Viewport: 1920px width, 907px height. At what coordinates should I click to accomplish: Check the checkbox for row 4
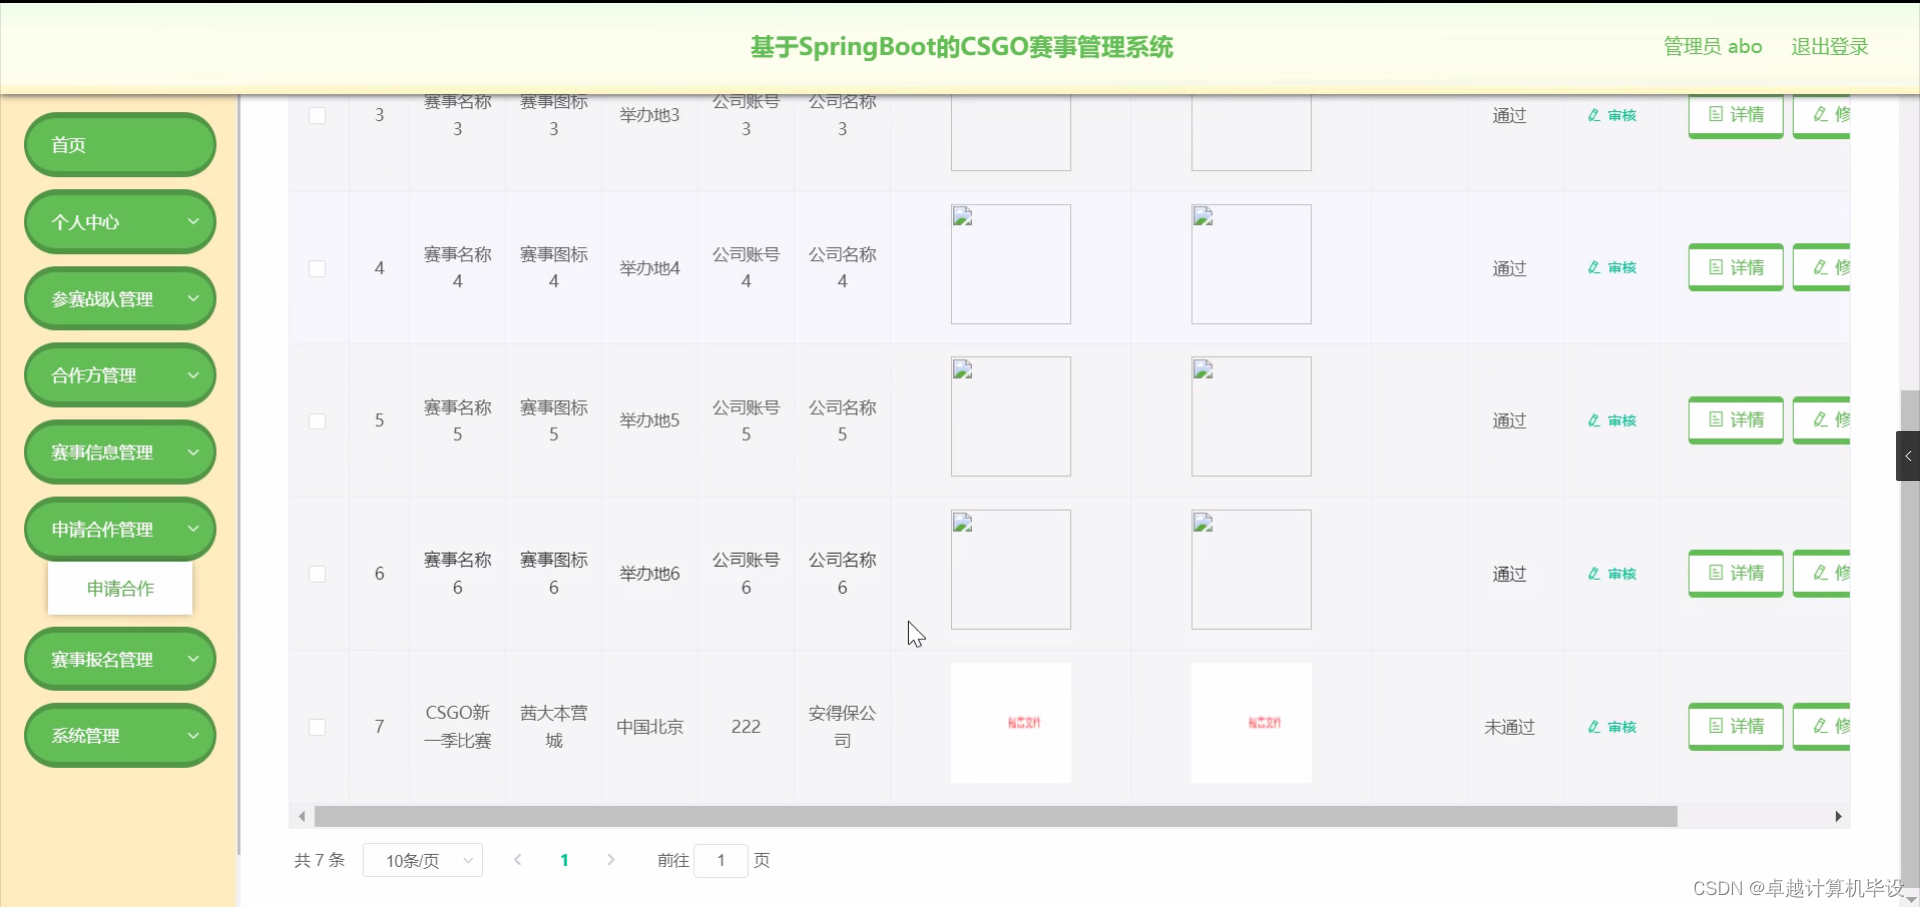point(317,268)
